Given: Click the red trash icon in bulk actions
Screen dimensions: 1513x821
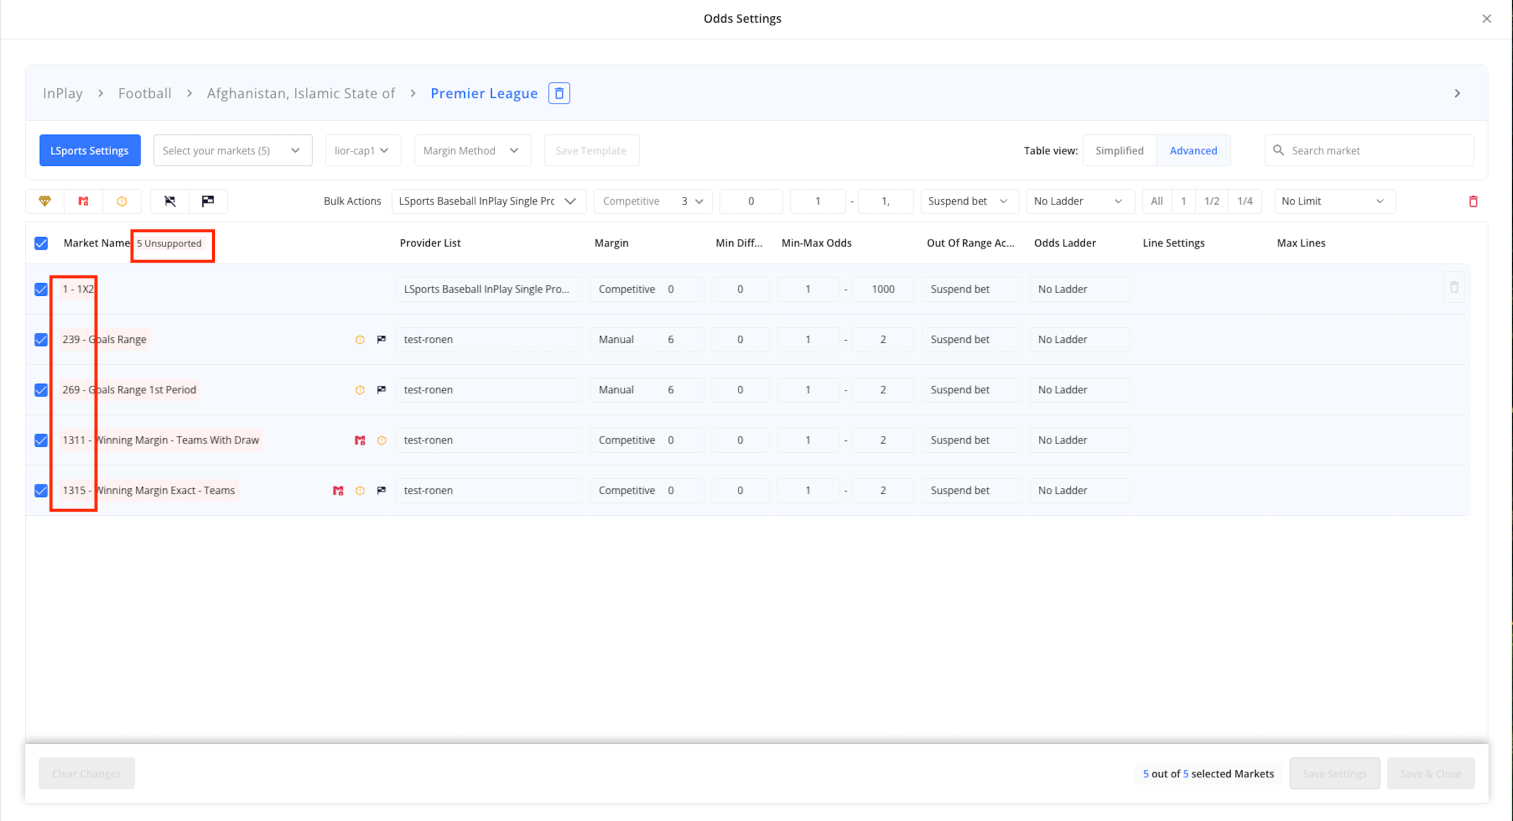Looking at the screenshot, I should [1473, 201].
